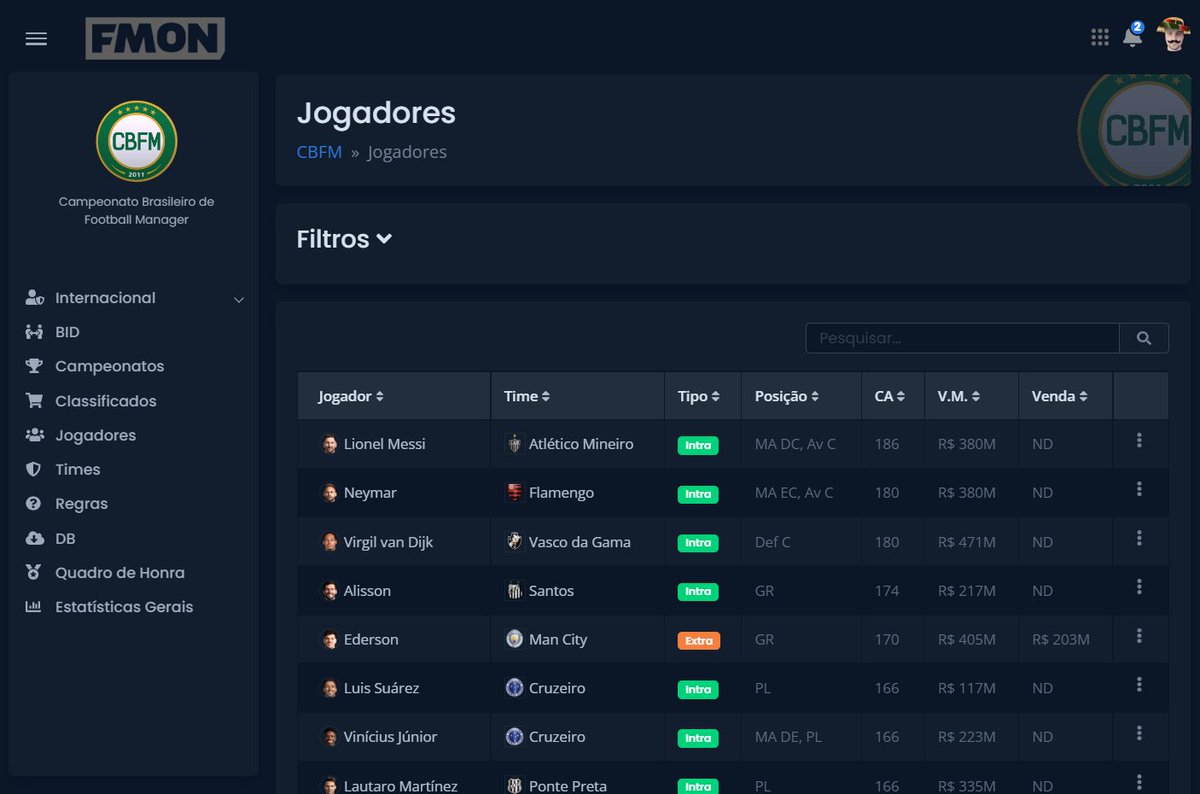The width and height of the screenshot is (1200, 794).
Task: Click position text MA DC, Av C
Action: click(795, 444)
